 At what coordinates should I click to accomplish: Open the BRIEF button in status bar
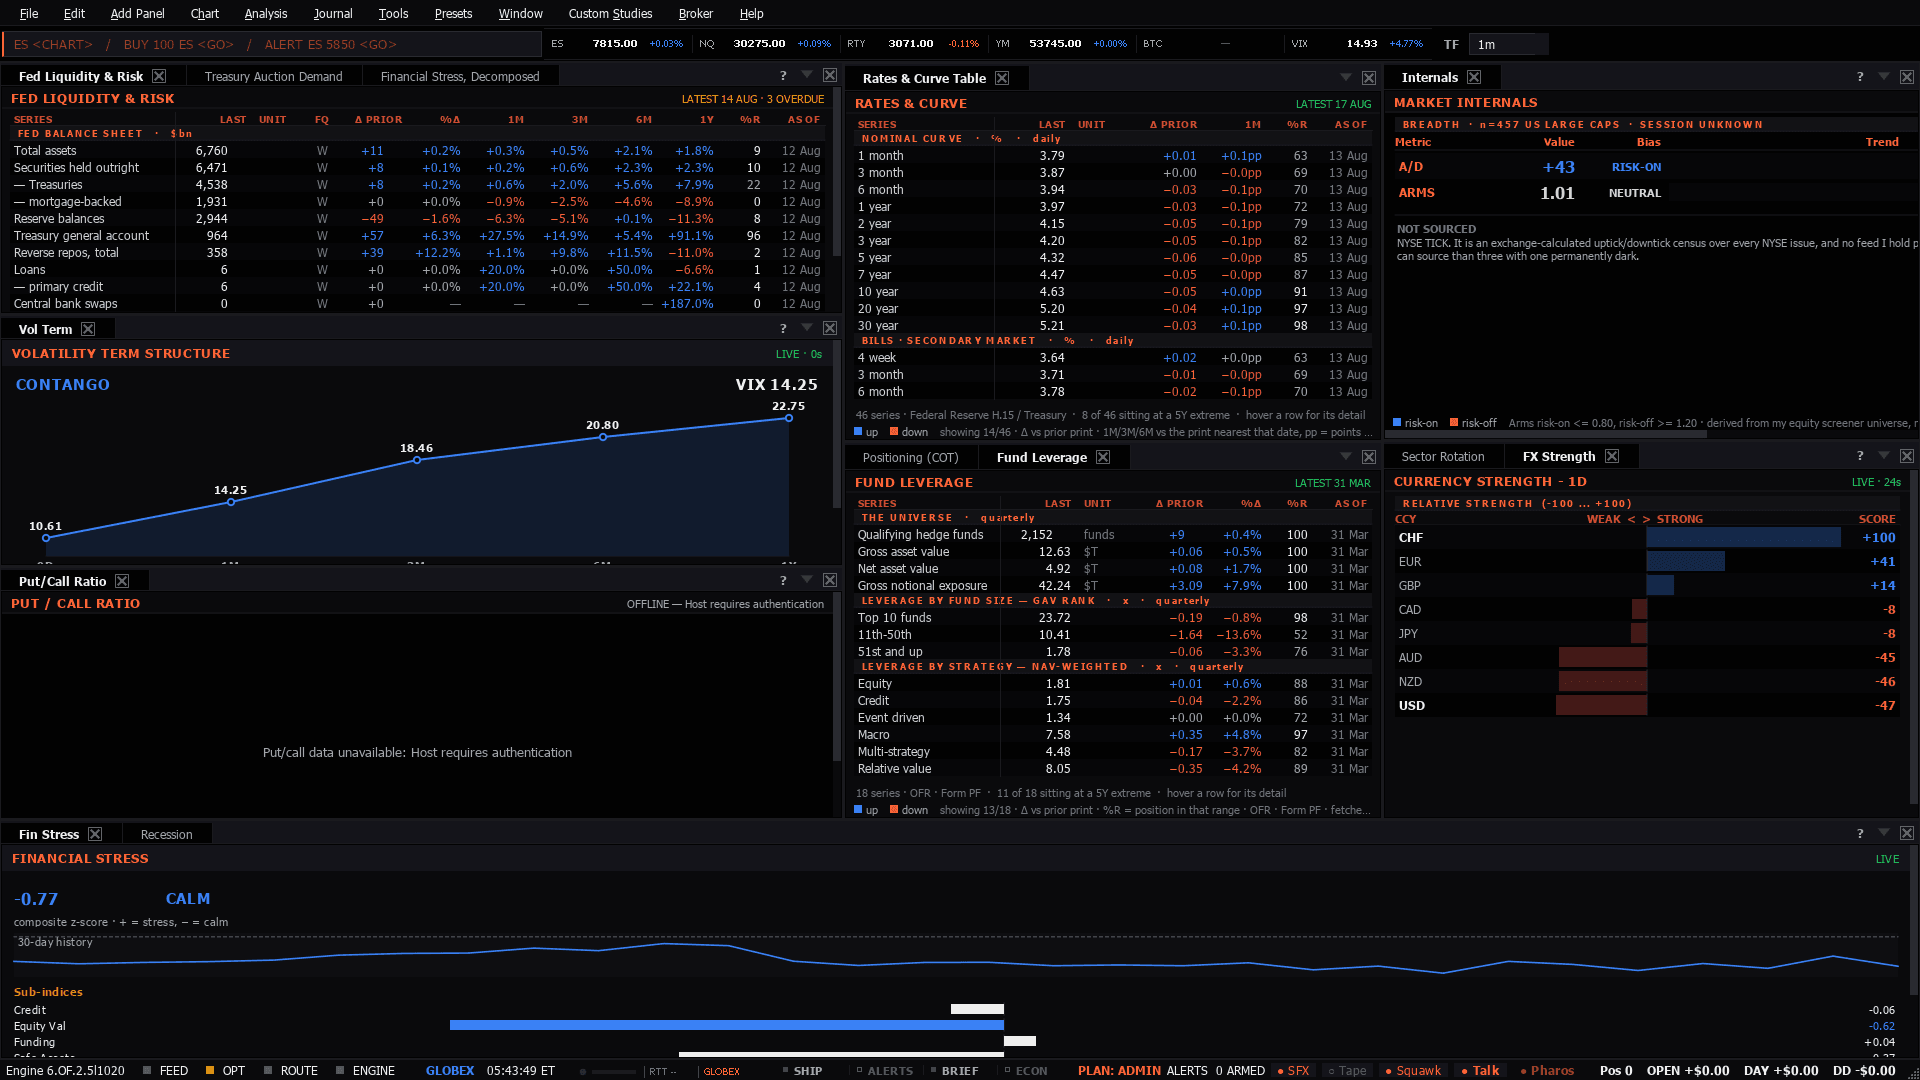click(x=953, y=1070)
